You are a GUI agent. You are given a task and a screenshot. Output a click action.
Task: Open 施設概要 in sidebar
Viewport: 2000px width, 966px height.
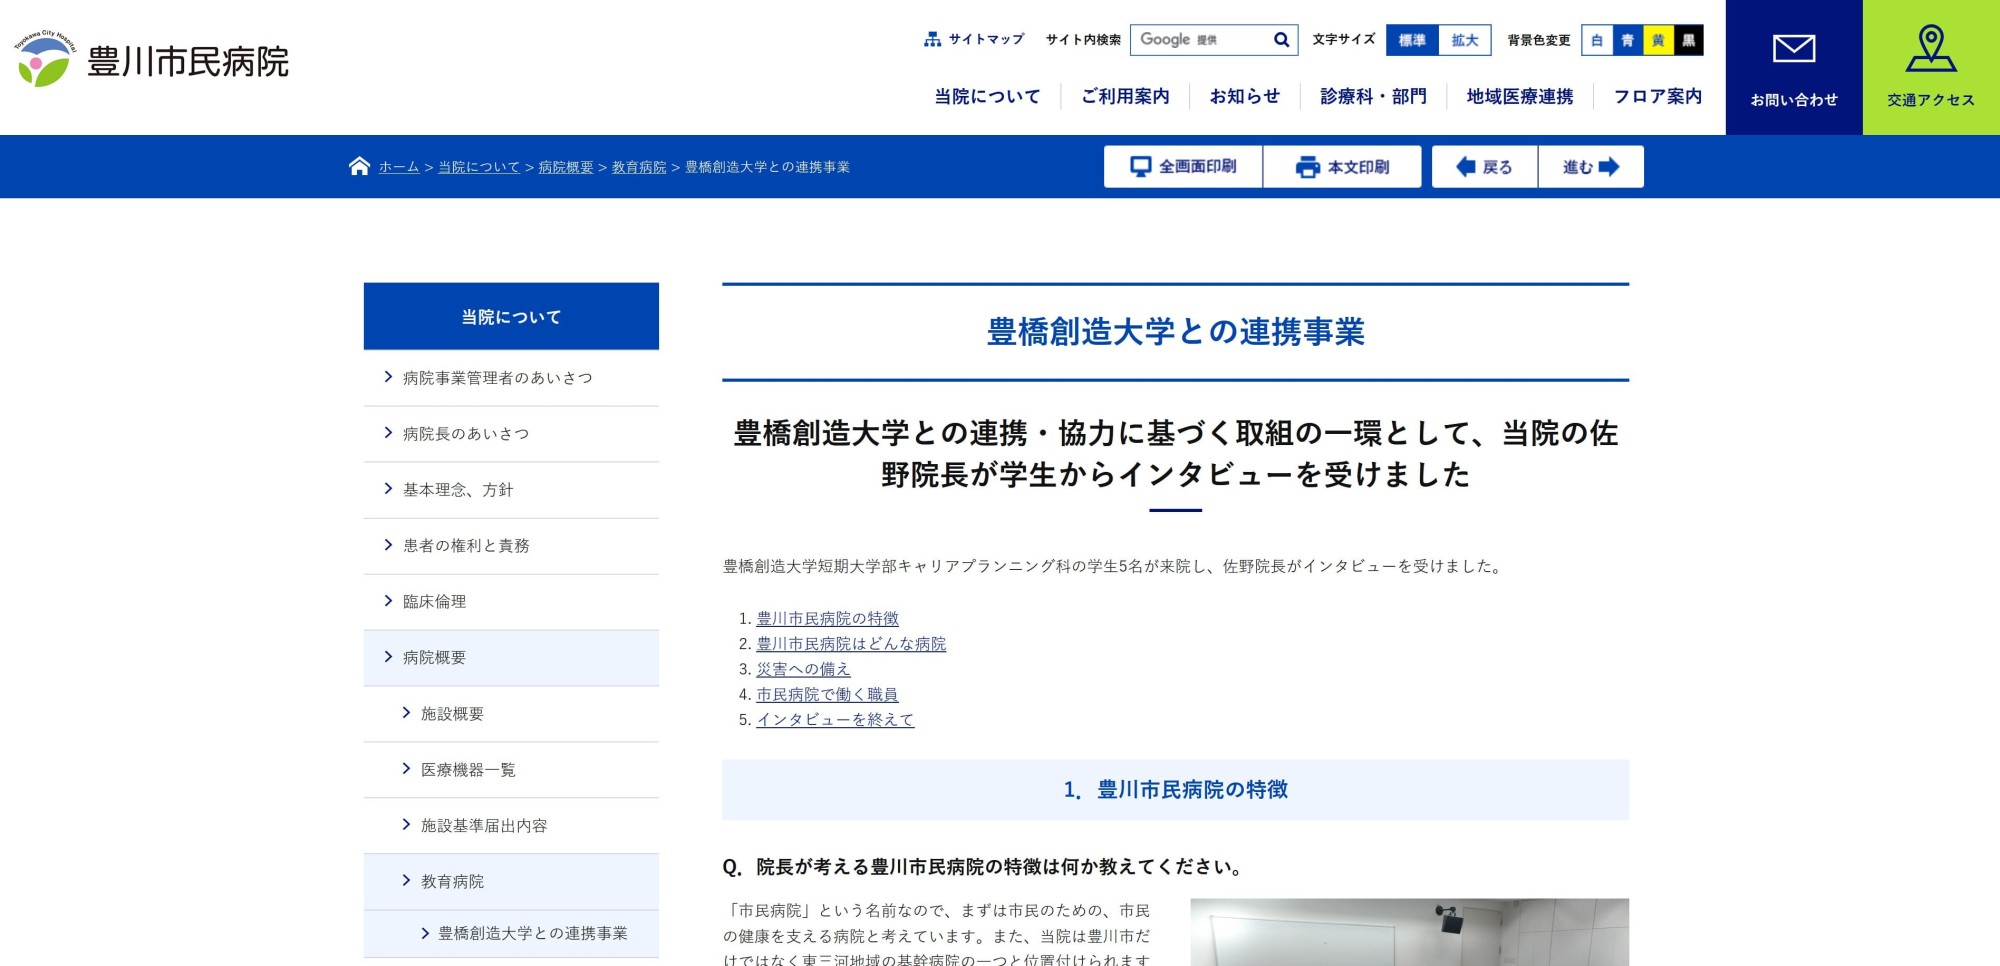511,714
